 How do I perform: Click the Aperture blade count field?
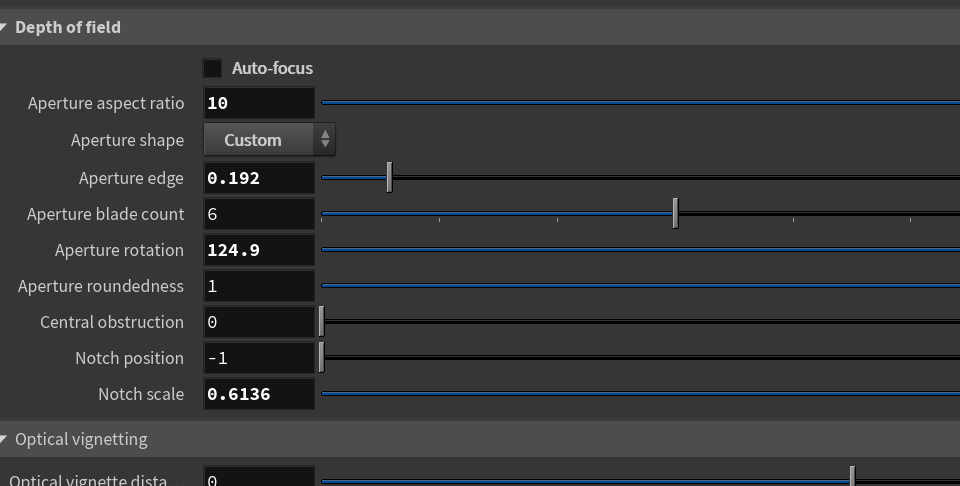coord(259,214)
